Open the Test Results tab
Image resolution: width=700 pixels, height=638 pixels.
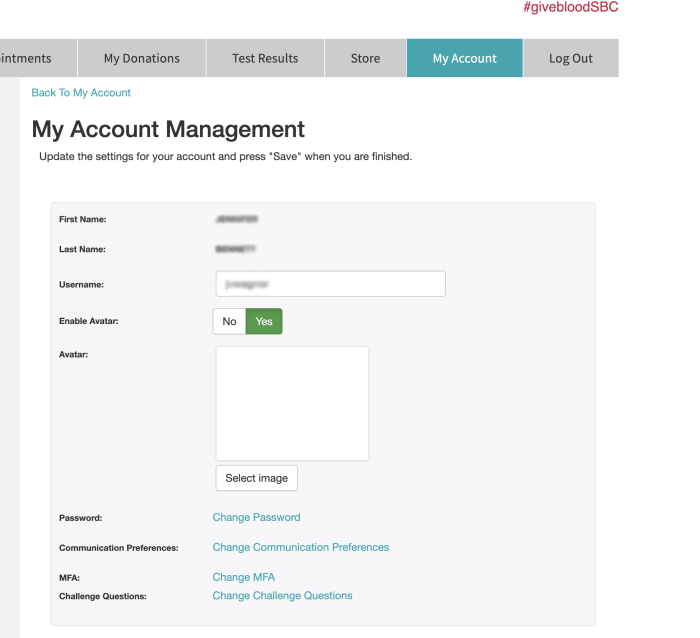[265, 58]
